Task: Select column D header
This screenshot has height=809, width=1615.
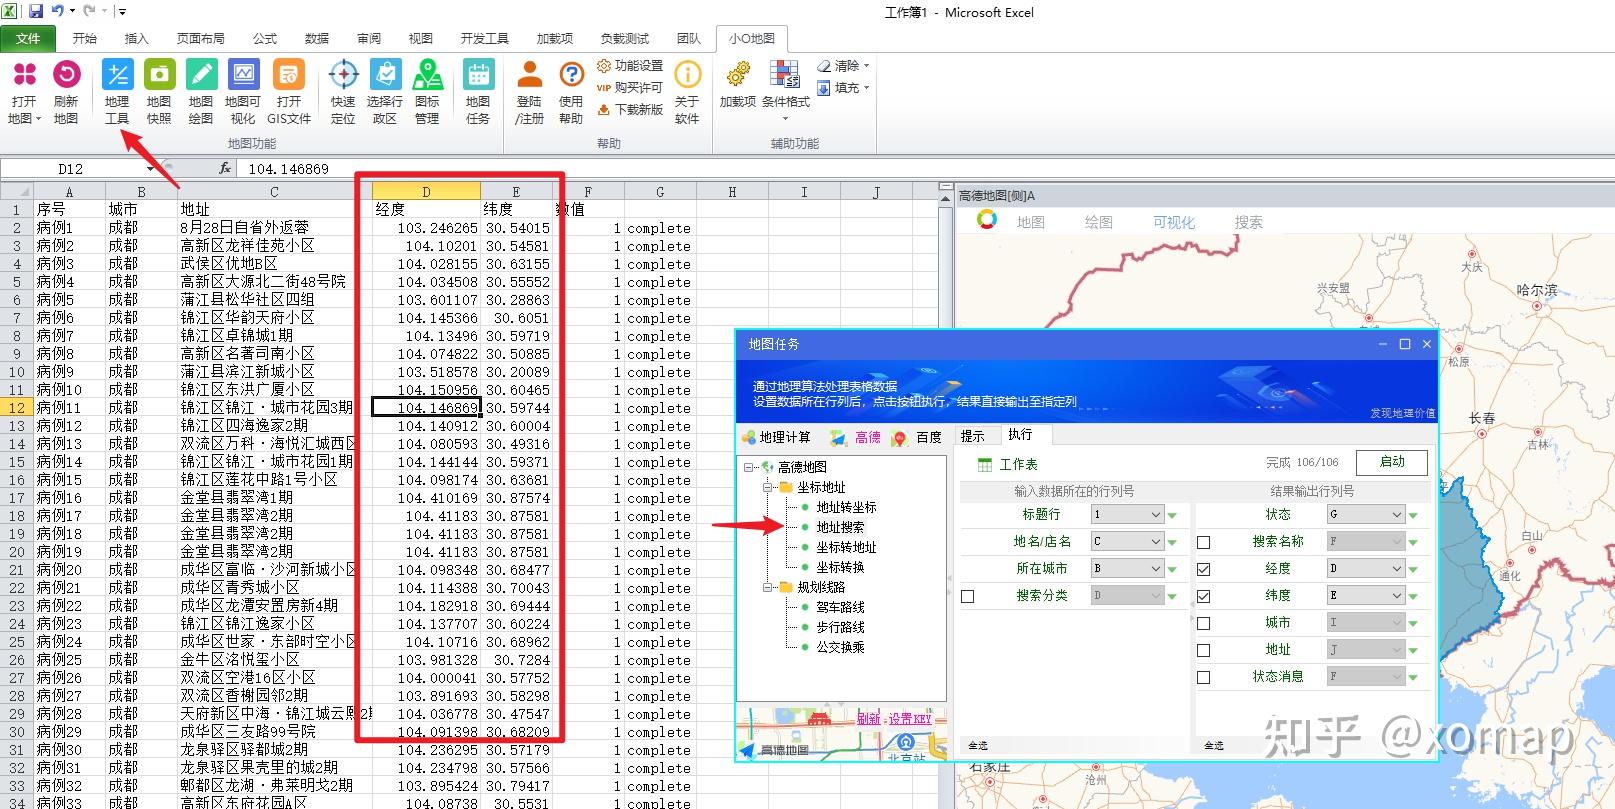Action: (x=426, y=192)
